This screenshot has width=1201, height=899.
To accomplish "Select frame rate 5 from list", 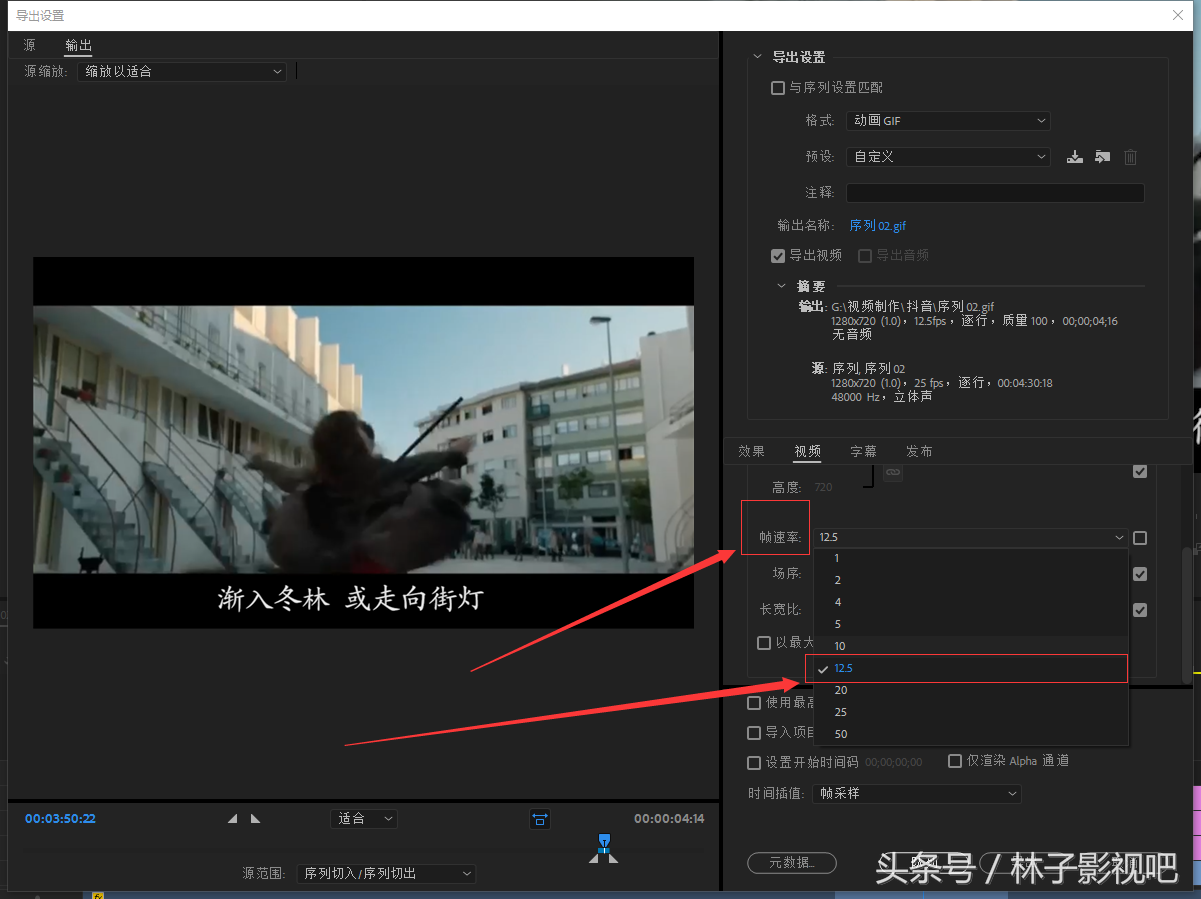I will 971,624.
